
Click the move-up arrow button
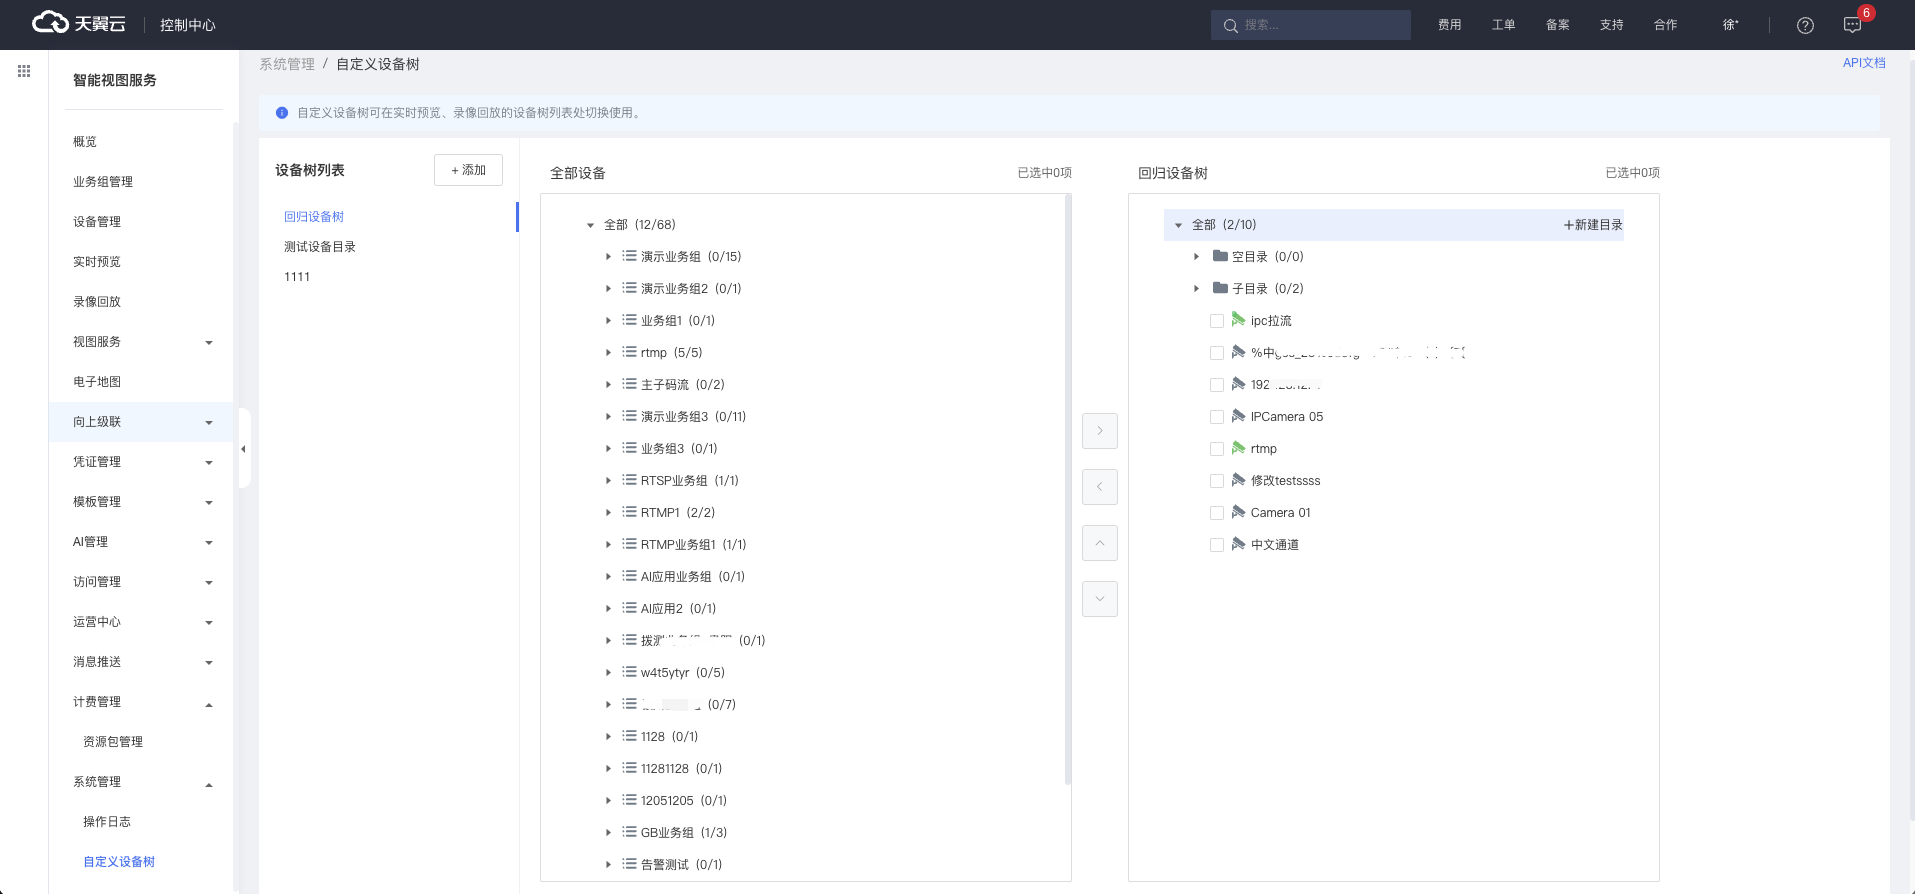point(1099,543)
